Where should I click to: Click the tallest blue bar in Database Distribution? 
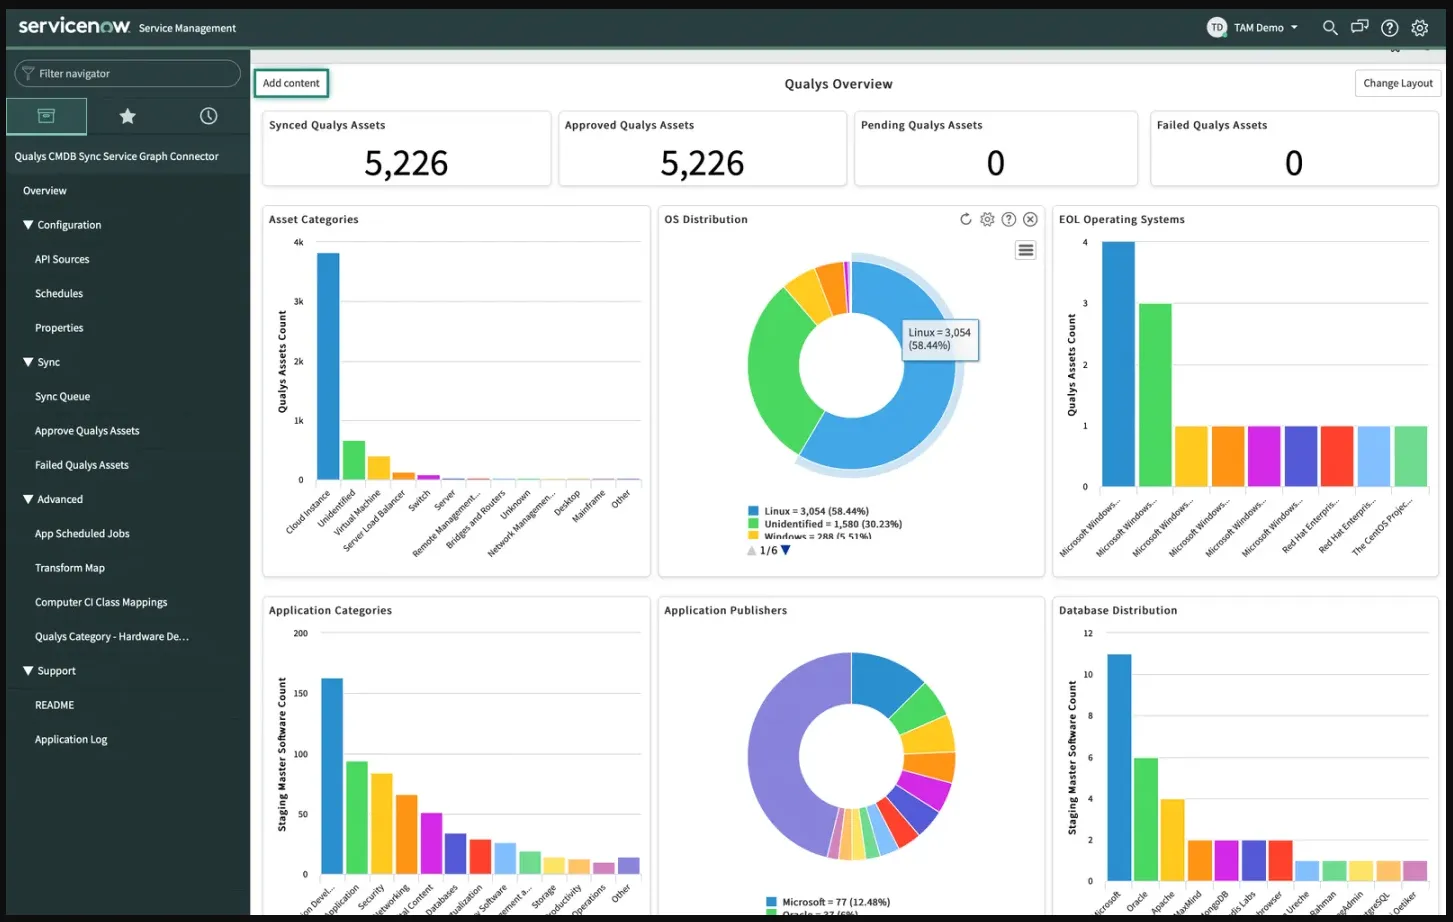[x=1119, y=768]
